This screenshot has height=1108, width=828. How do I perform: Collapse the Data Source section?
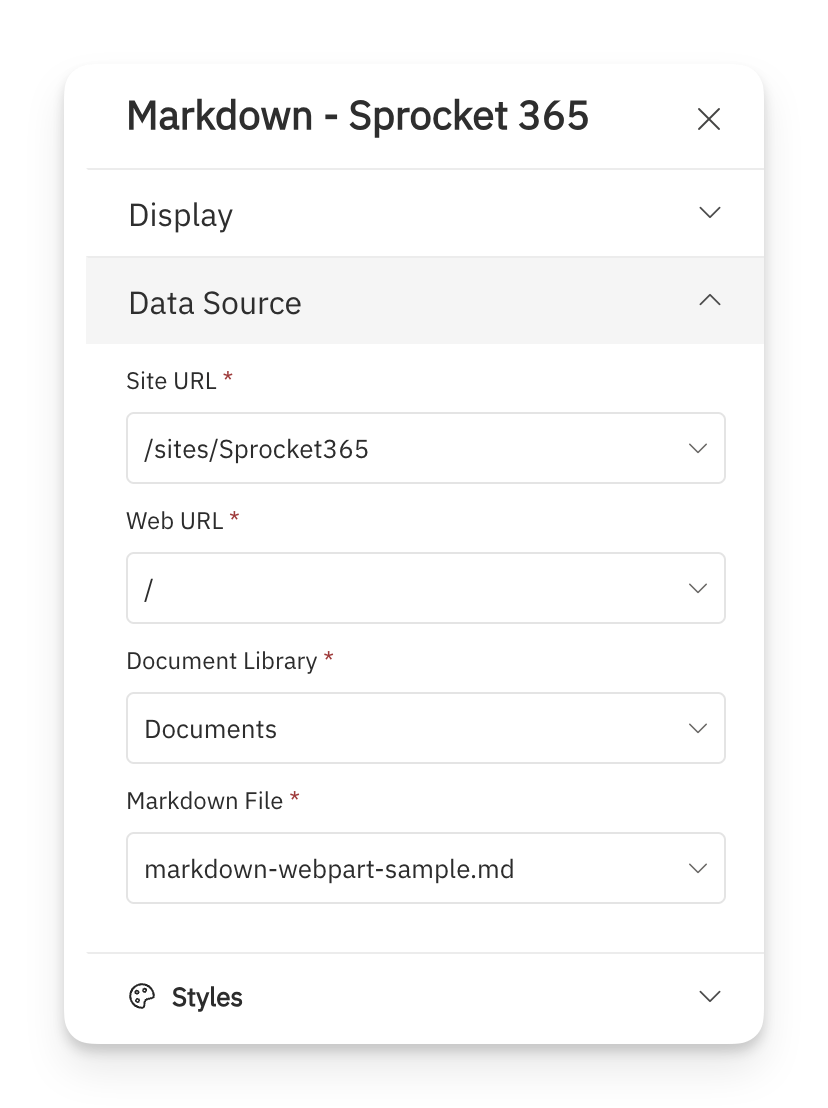click(x=425, y=301)
